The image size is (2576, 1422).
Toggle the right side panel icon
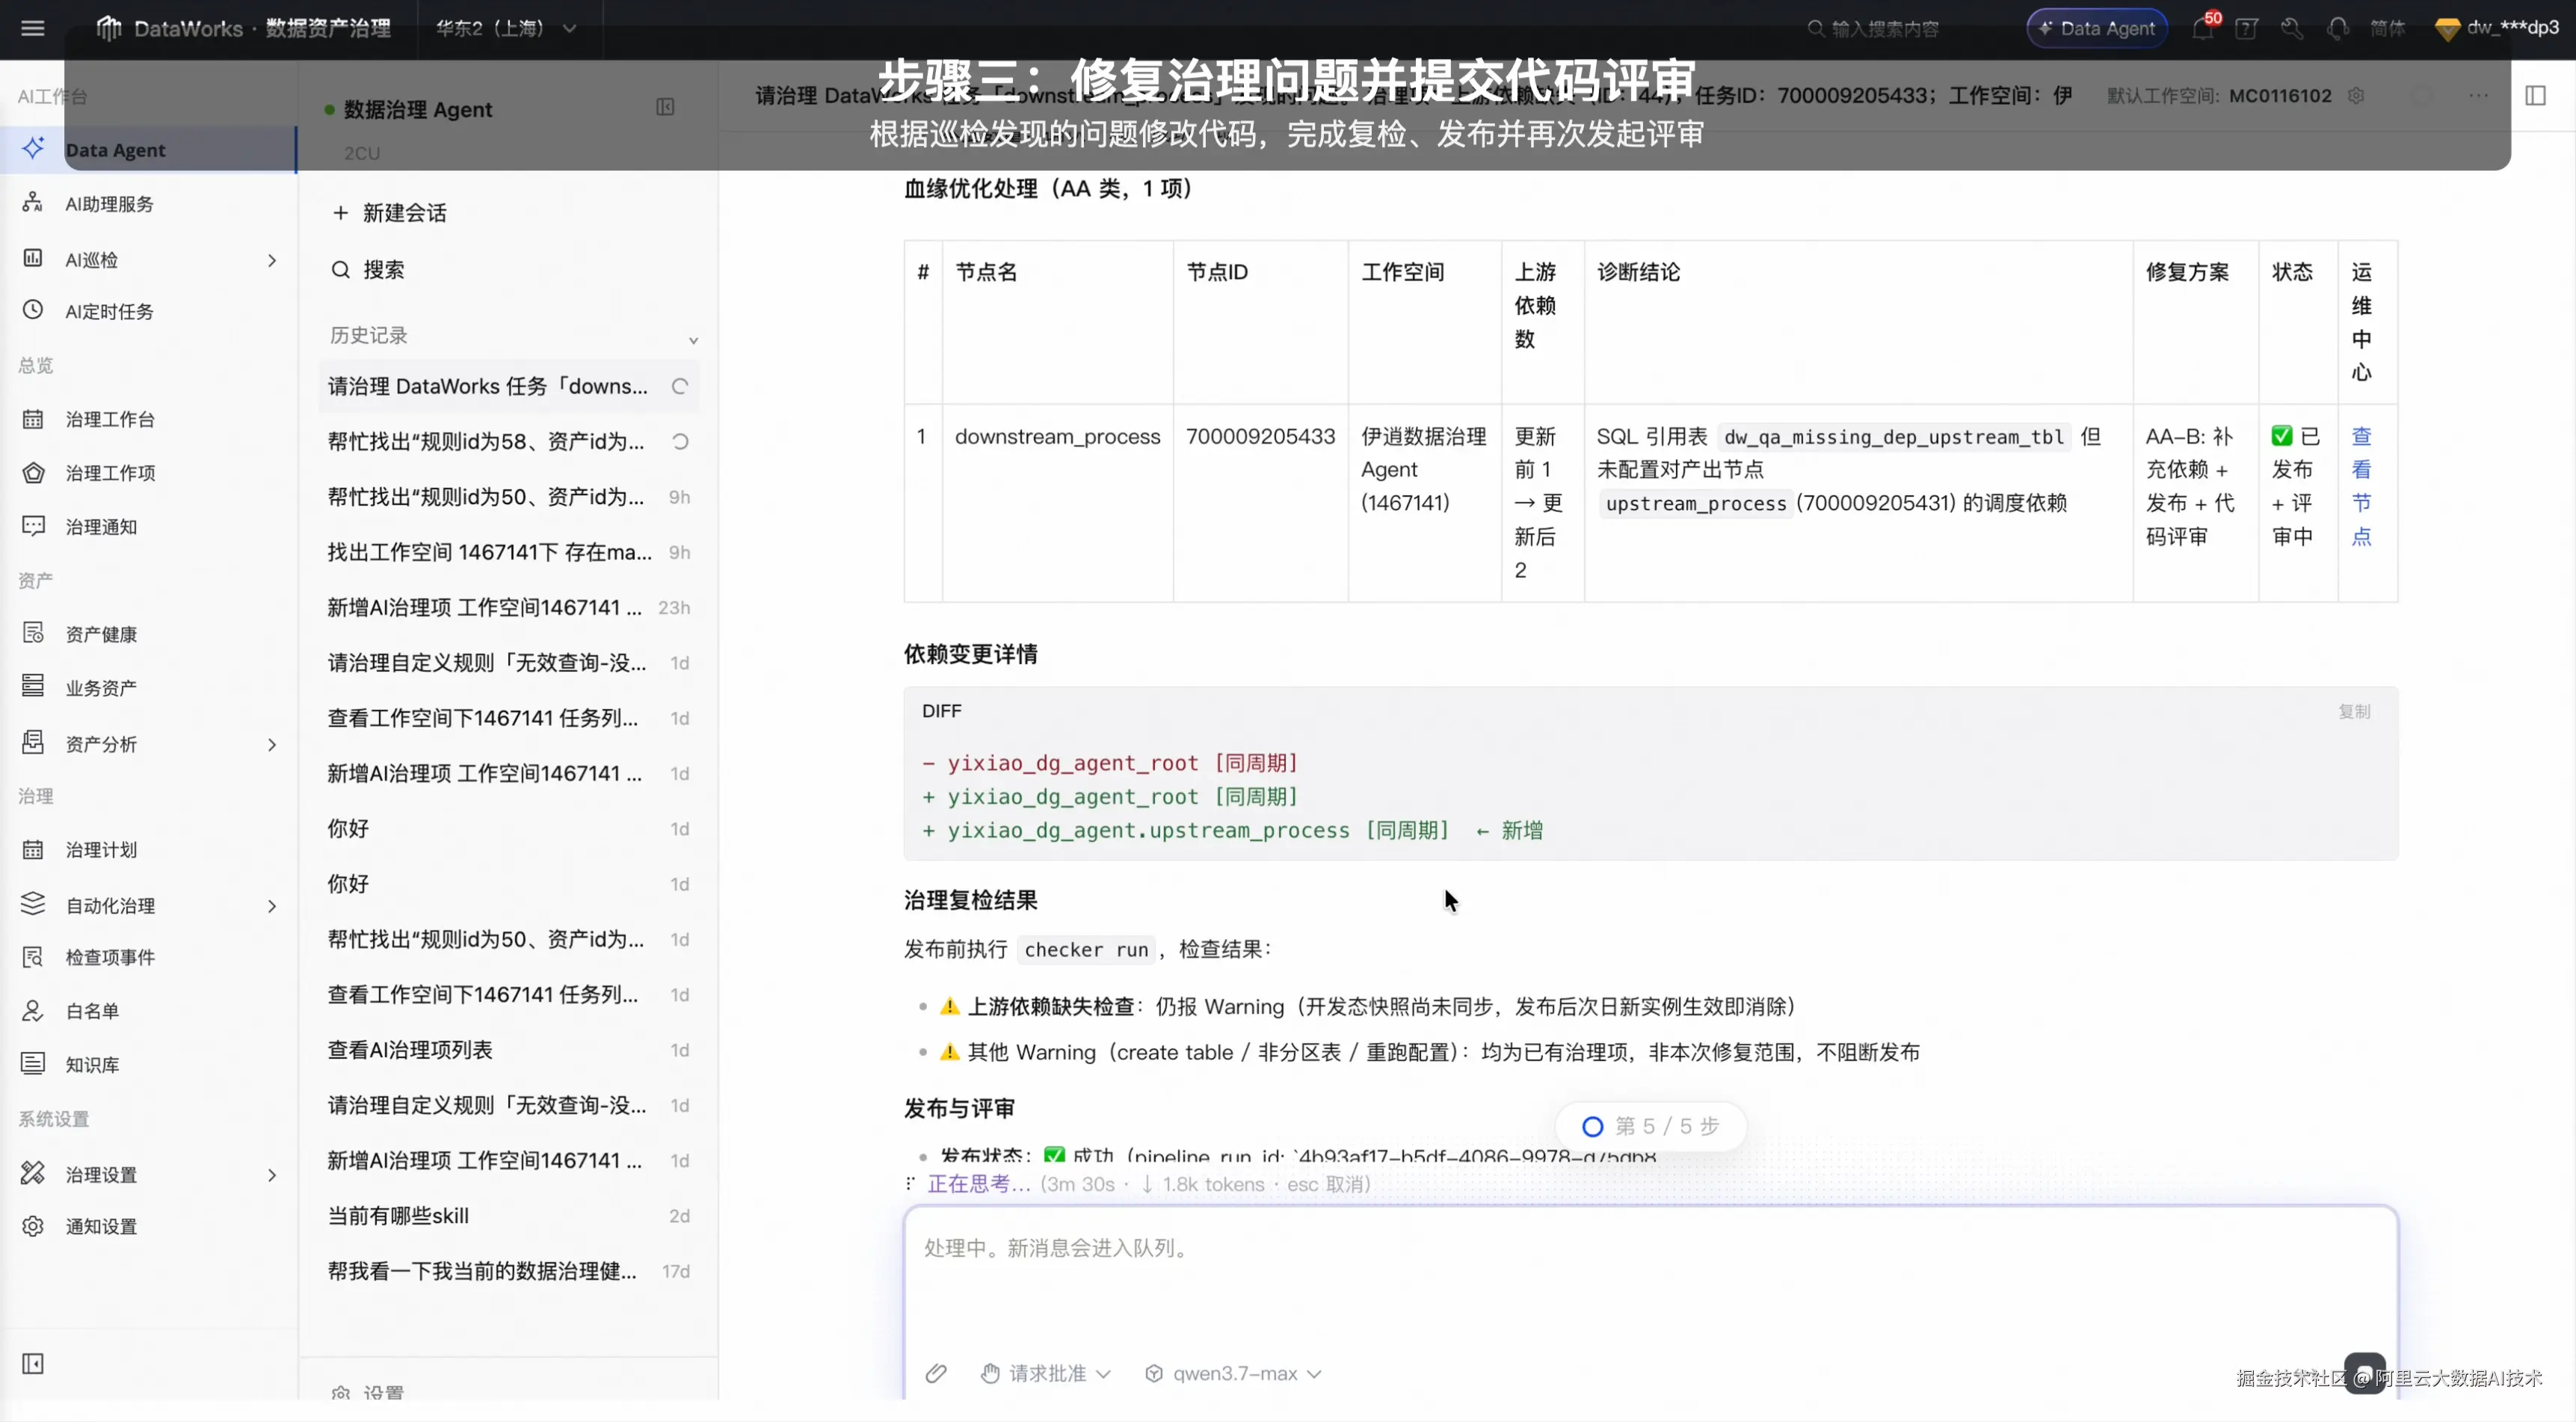point(2536,95)
